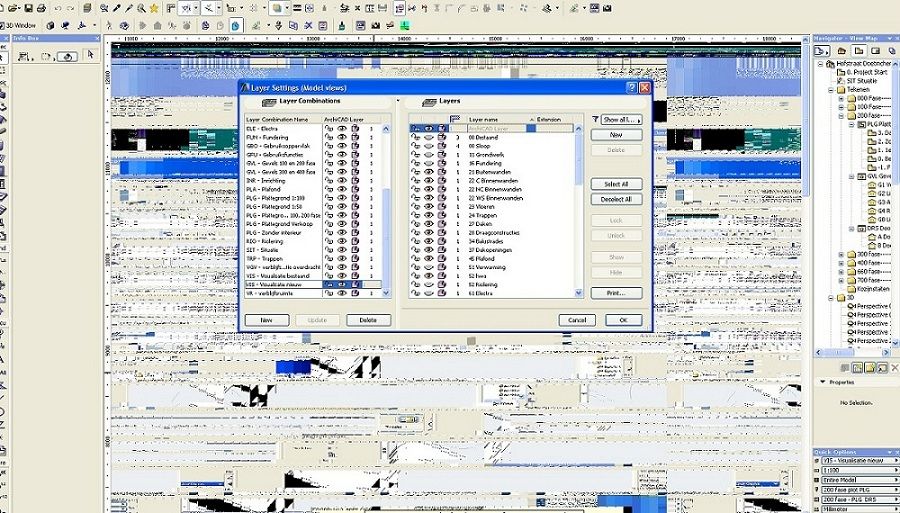Image resolution: width=900 pixels, height=513 pixels.
Task: Toggle visibility of 00 Bestaand layer
Action: point(429,138)
